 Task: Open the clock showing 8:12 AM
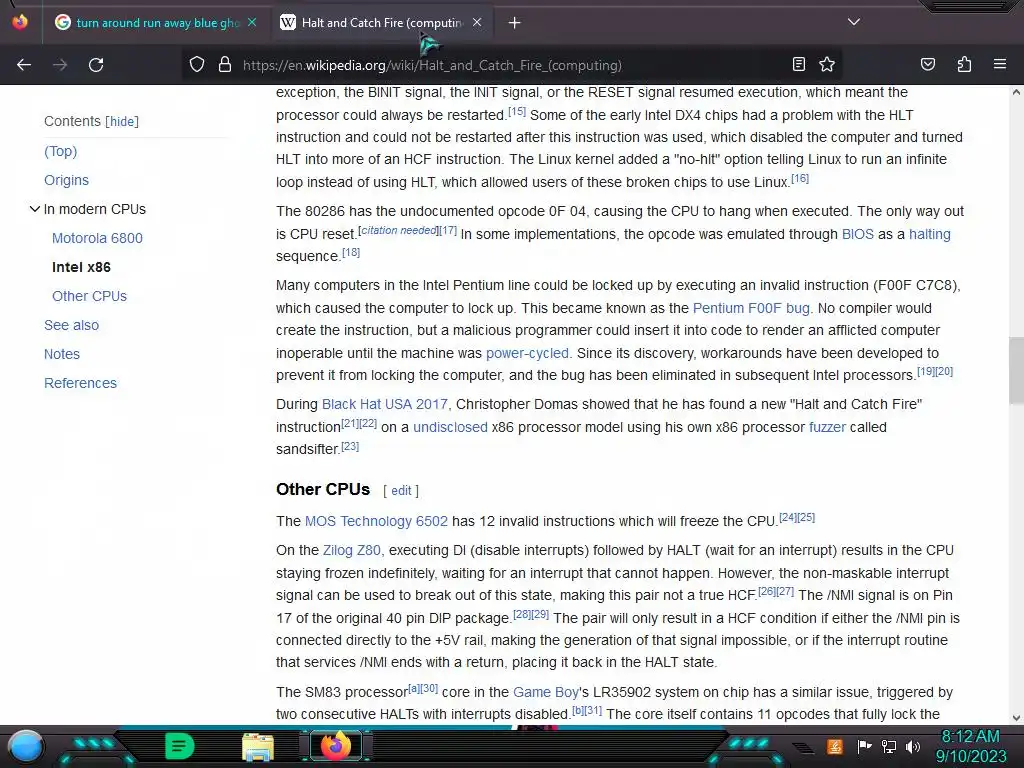(x=970, y=746)
